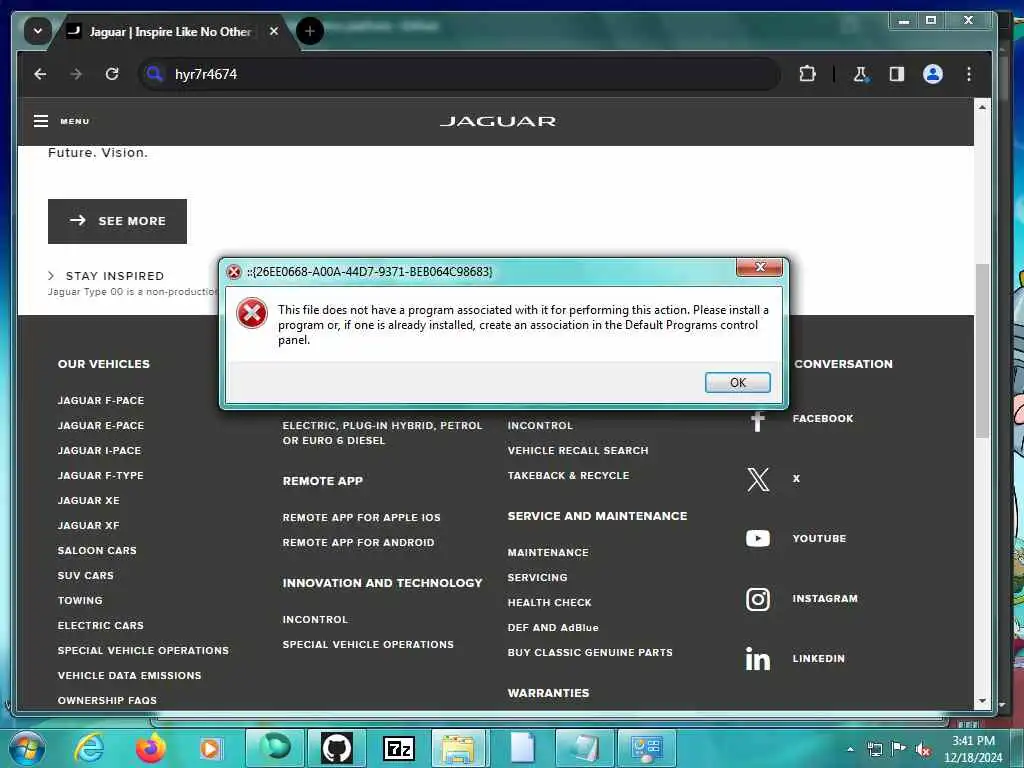The height and width of the screenshot is (768, 1024).
Task: Click the muted volume tray icon
Action: (923, 749)
